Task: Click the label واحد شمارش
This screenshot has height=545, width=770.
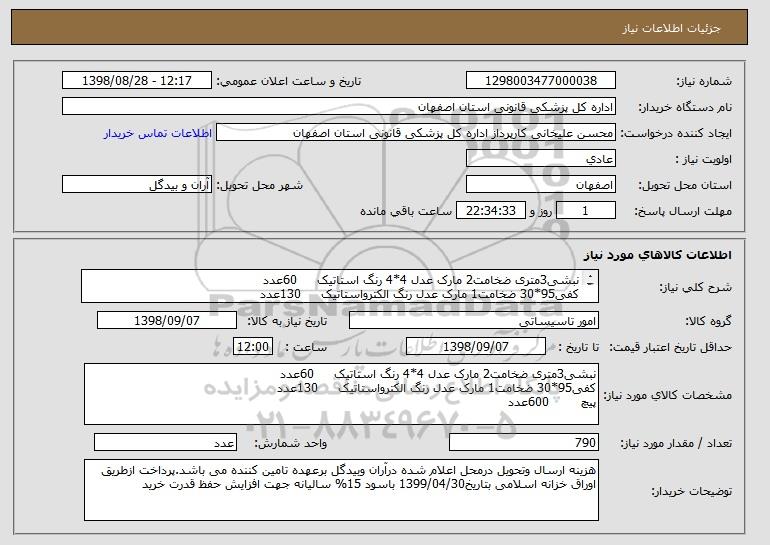Action: click(x=291, y=443)
